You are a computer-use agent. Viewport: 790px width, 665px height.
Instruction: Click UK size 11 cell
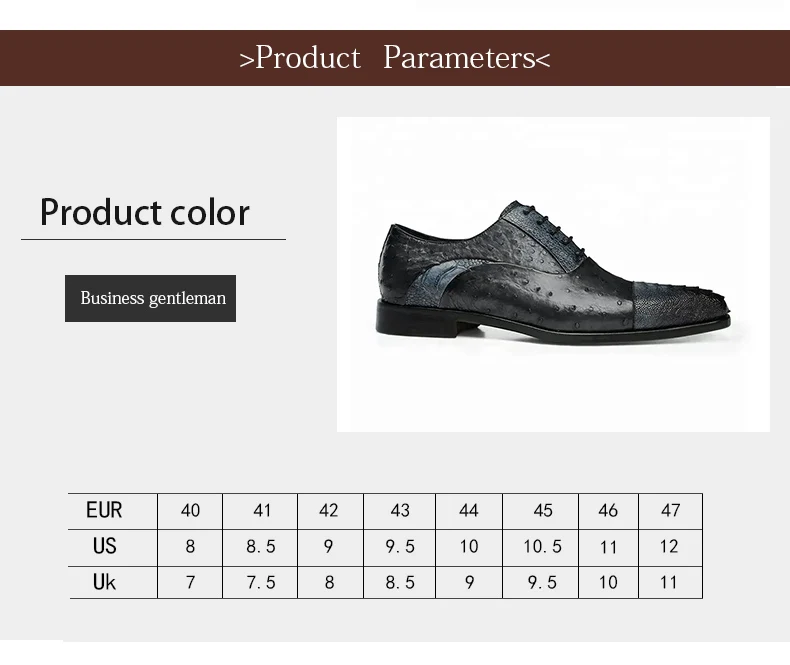pos(669,582)
